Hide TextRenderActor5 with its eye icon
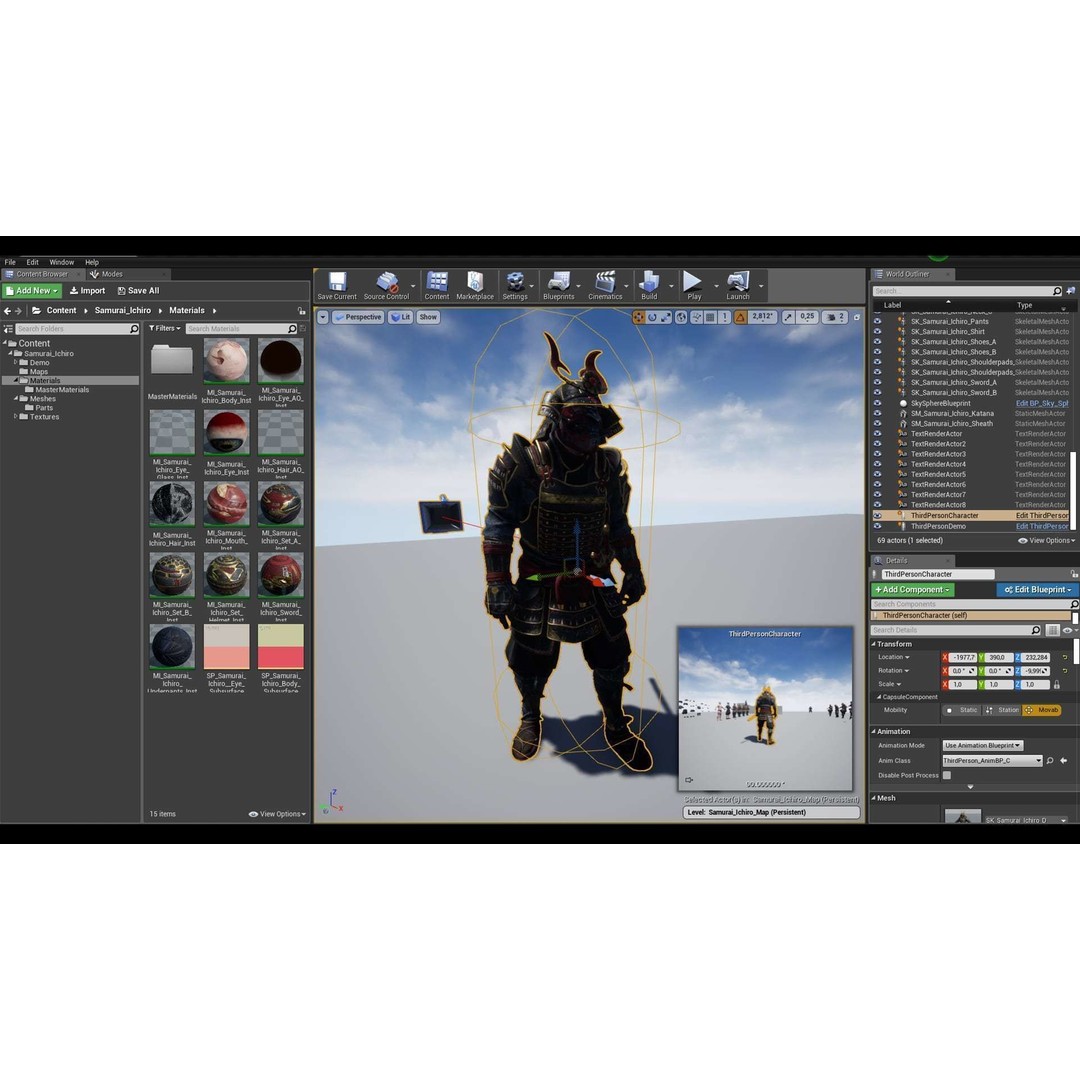The height and width of the screenshot is (1080, 1080). tap(878, 475)
